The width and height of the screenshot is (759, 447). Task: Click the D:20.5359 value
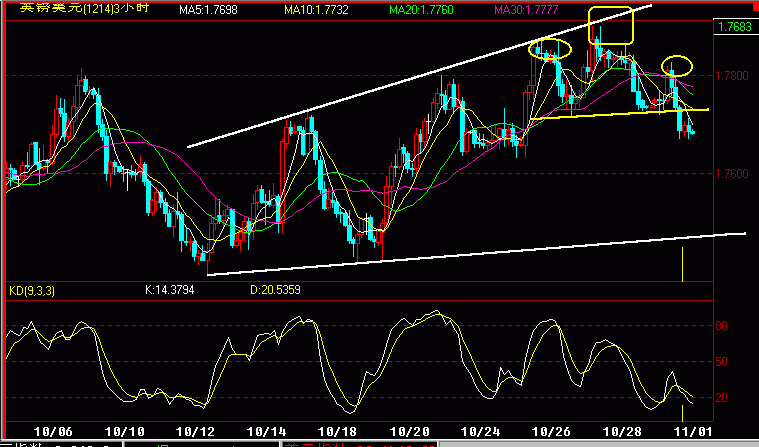[275, 290]
